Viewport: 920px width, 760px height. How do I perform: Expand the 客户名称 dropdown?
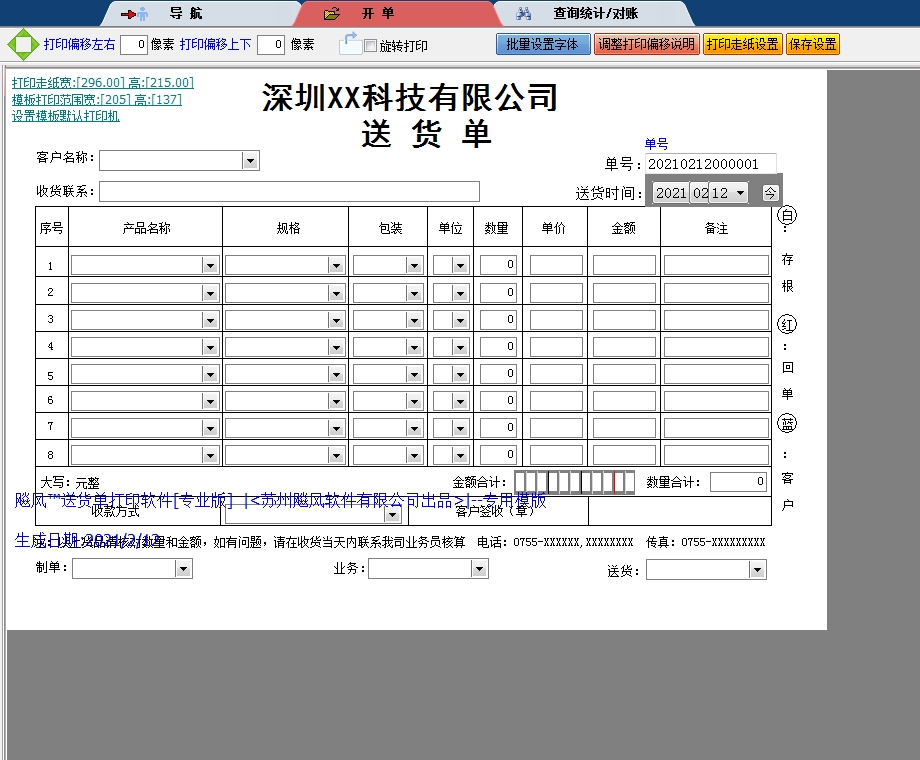click(250, 161)
